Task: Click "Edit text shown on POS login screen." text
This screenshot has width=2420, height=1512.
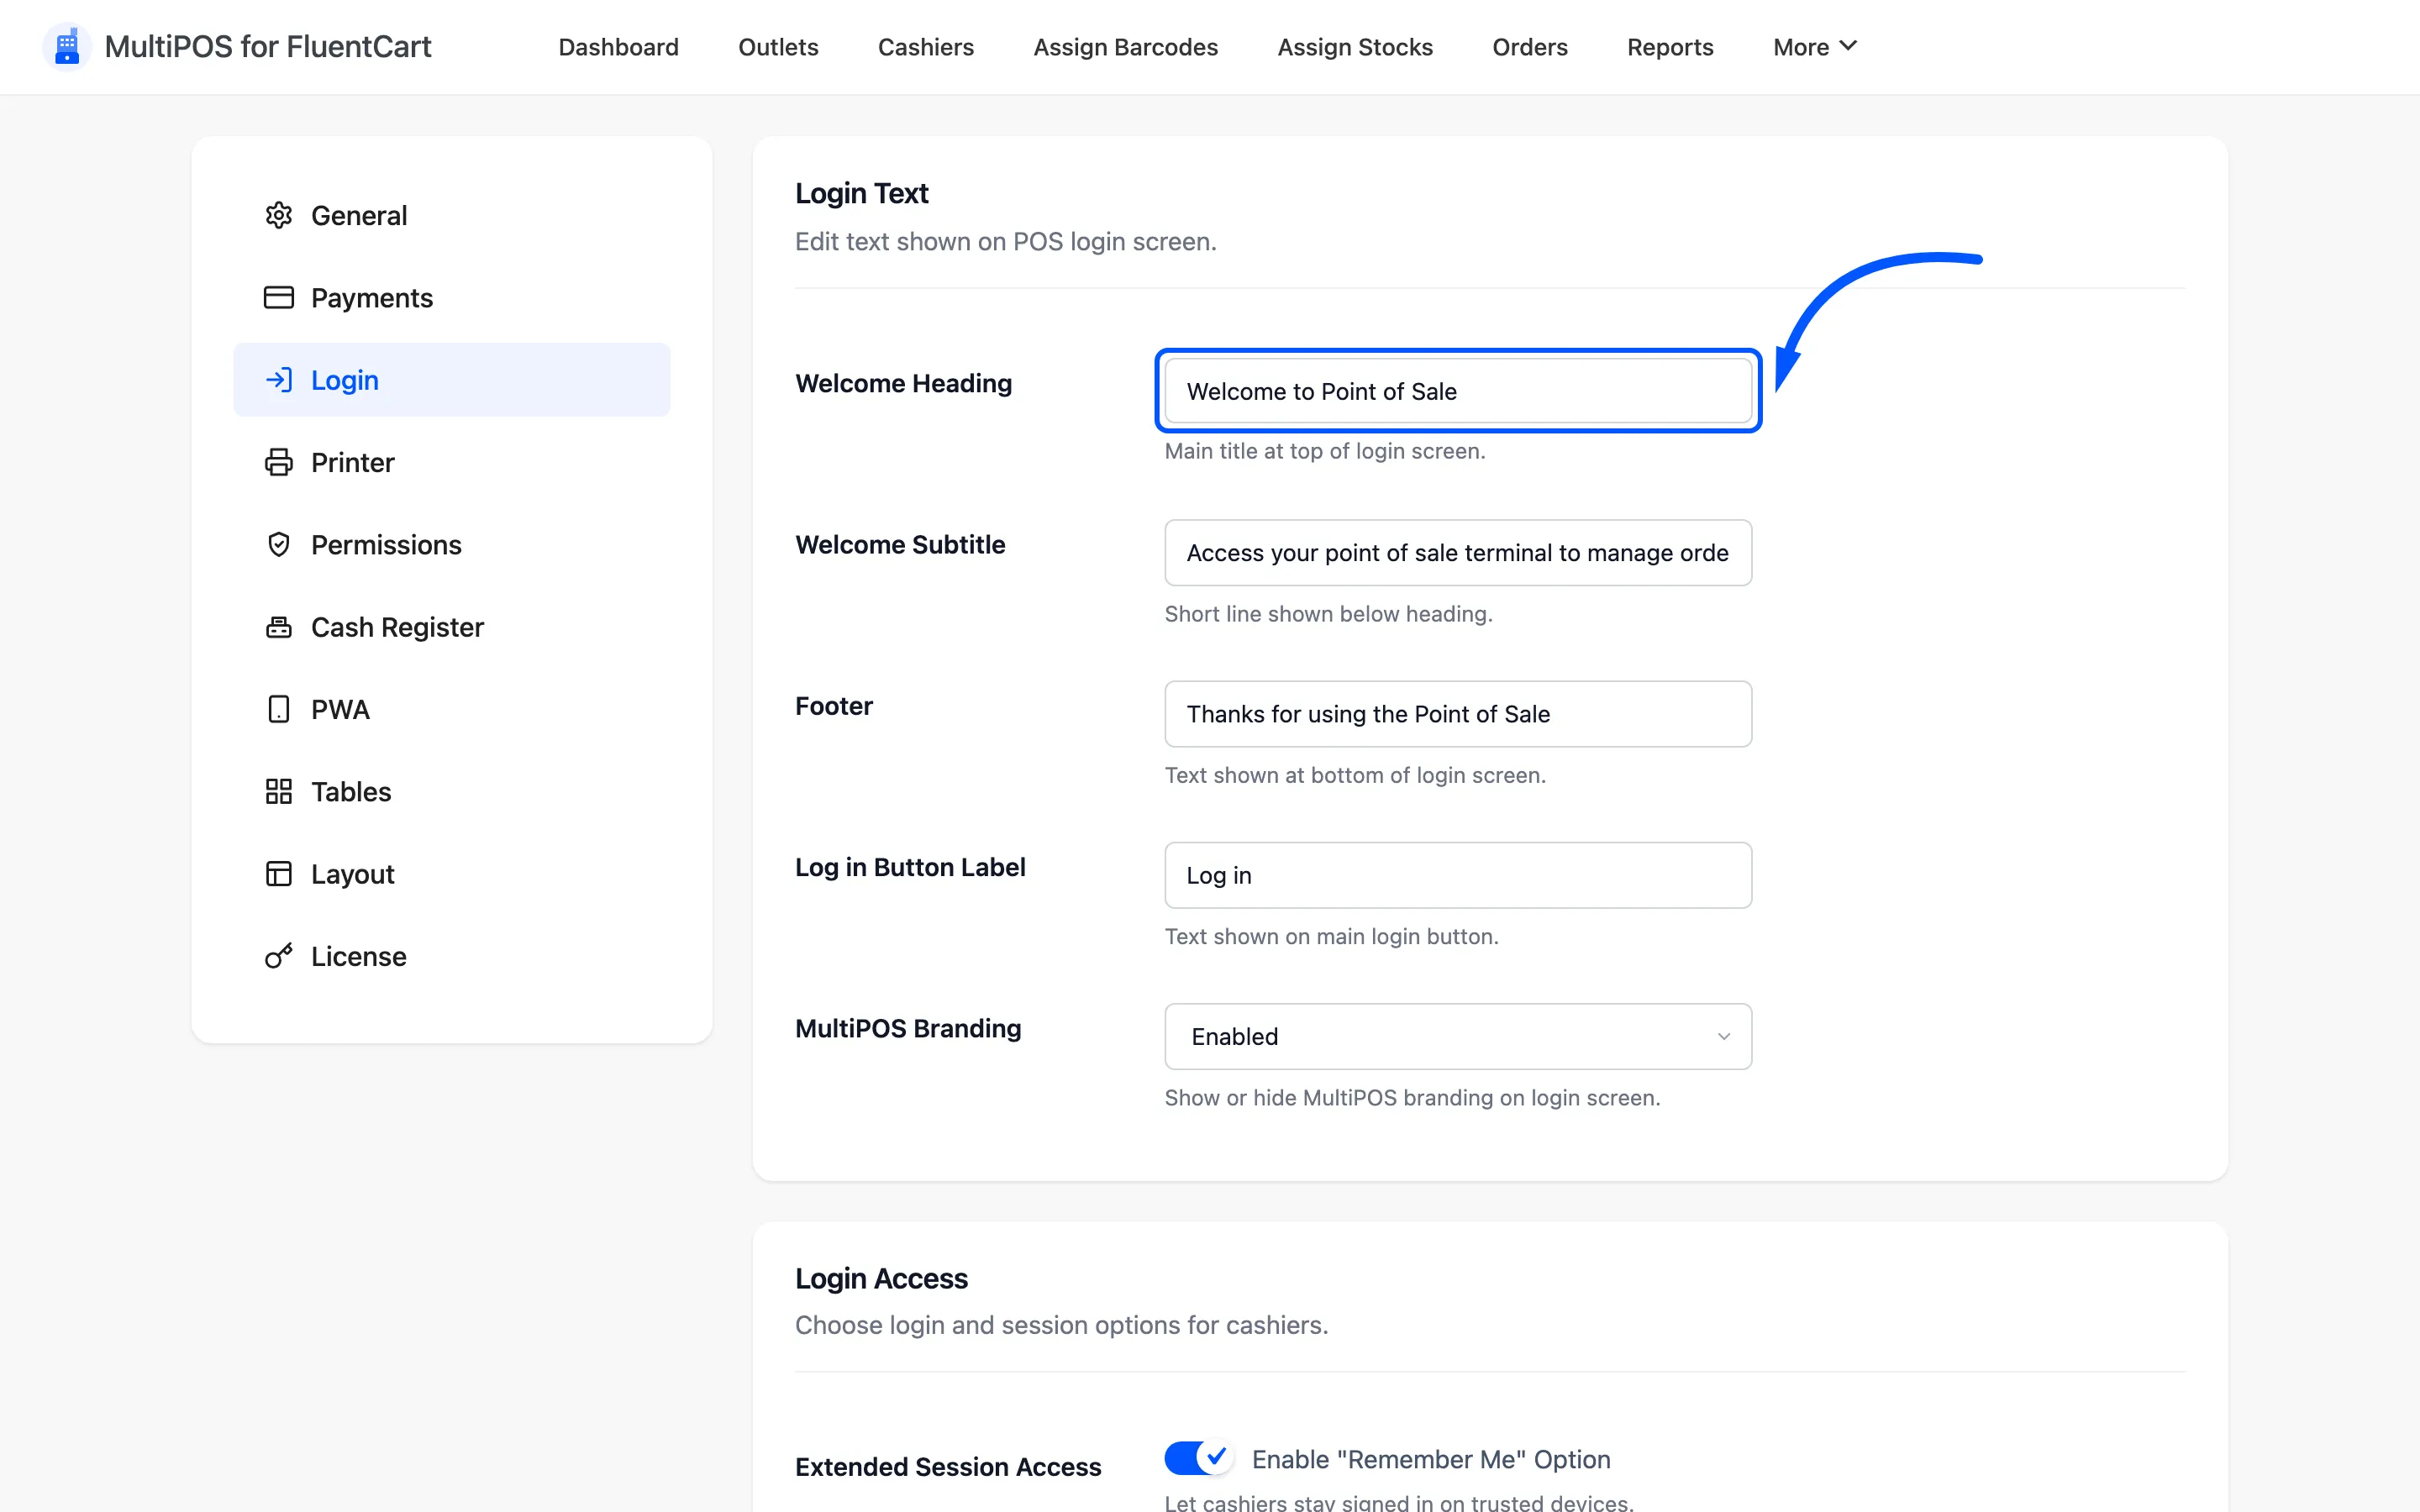Action: [1006, 241]
